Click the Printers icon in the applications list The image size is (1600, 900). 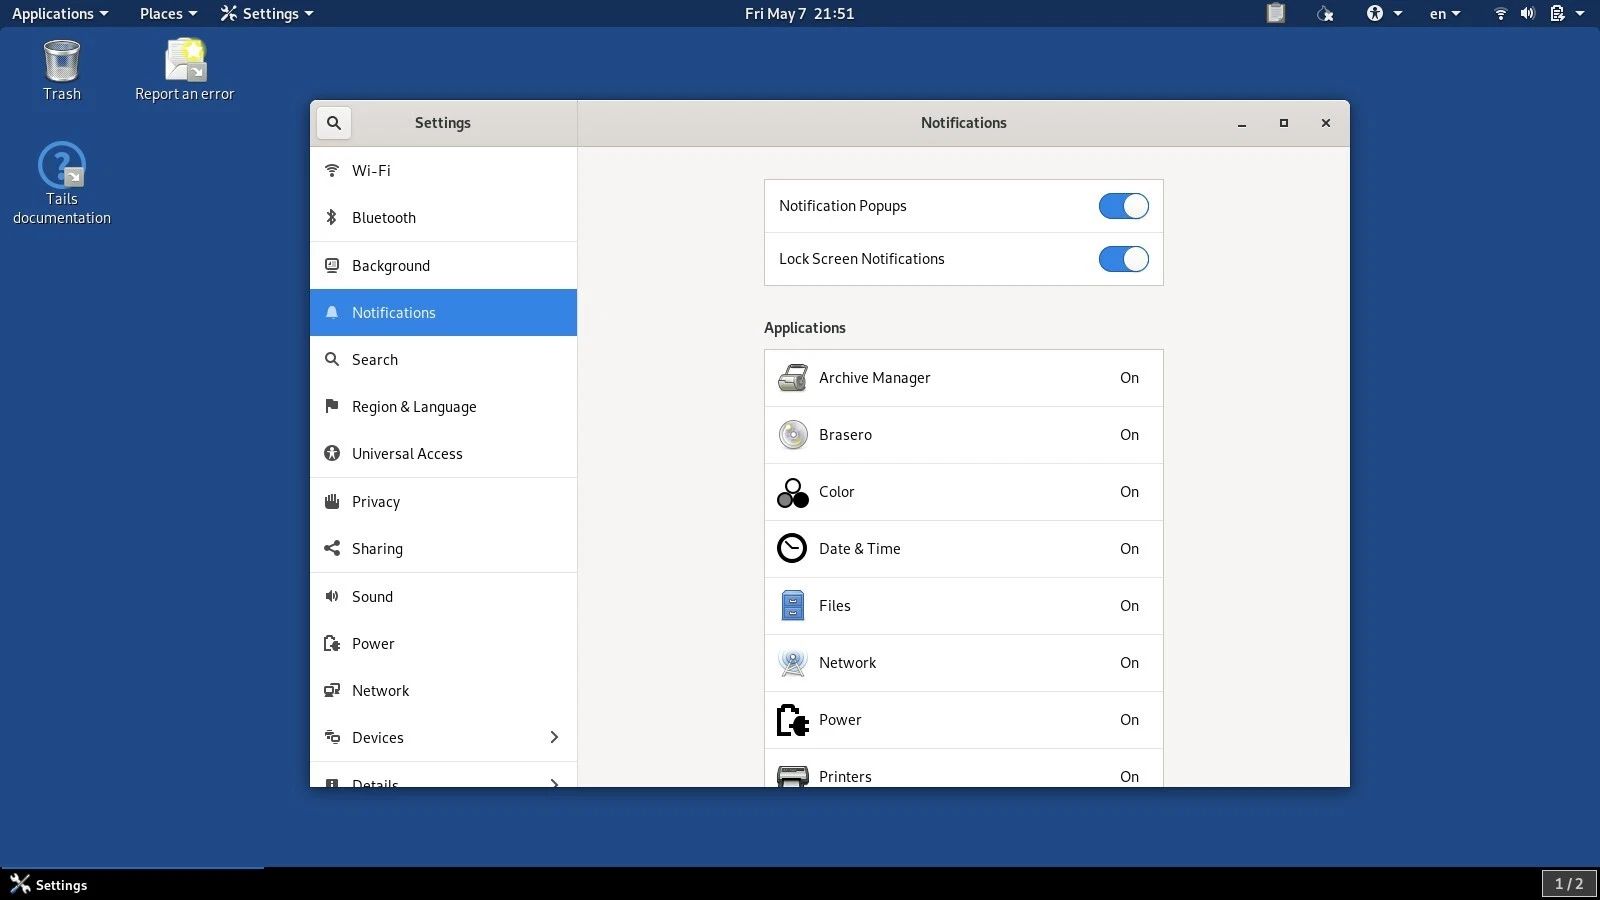793,776
